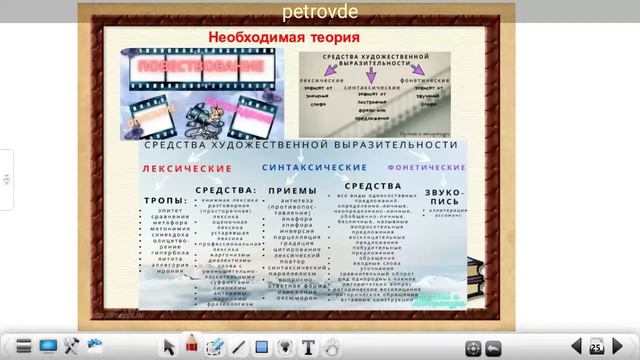Go to the next page arrow
This screenshot has width=640, height=360.
(617, 347)
